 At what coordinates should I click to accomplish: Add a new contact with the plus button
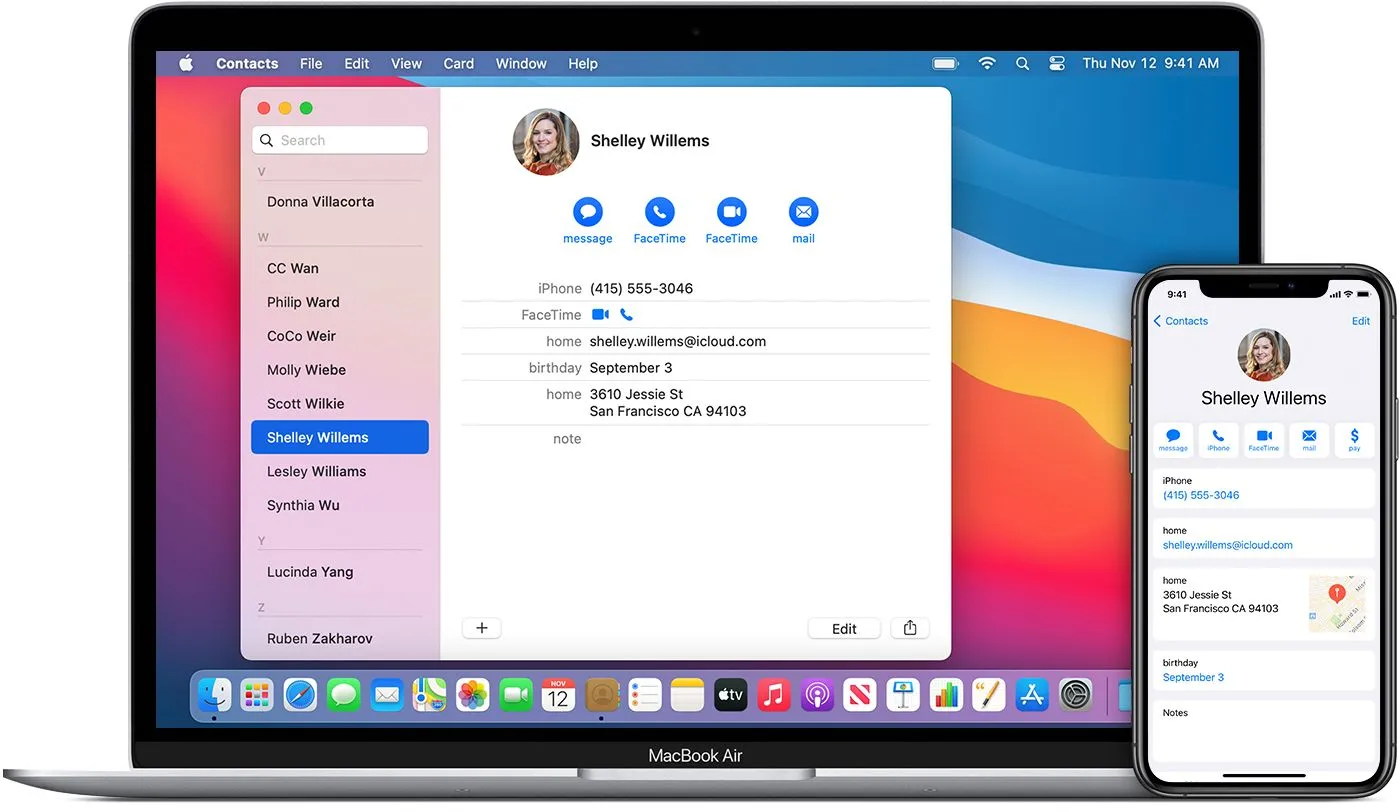pos(481,627)
